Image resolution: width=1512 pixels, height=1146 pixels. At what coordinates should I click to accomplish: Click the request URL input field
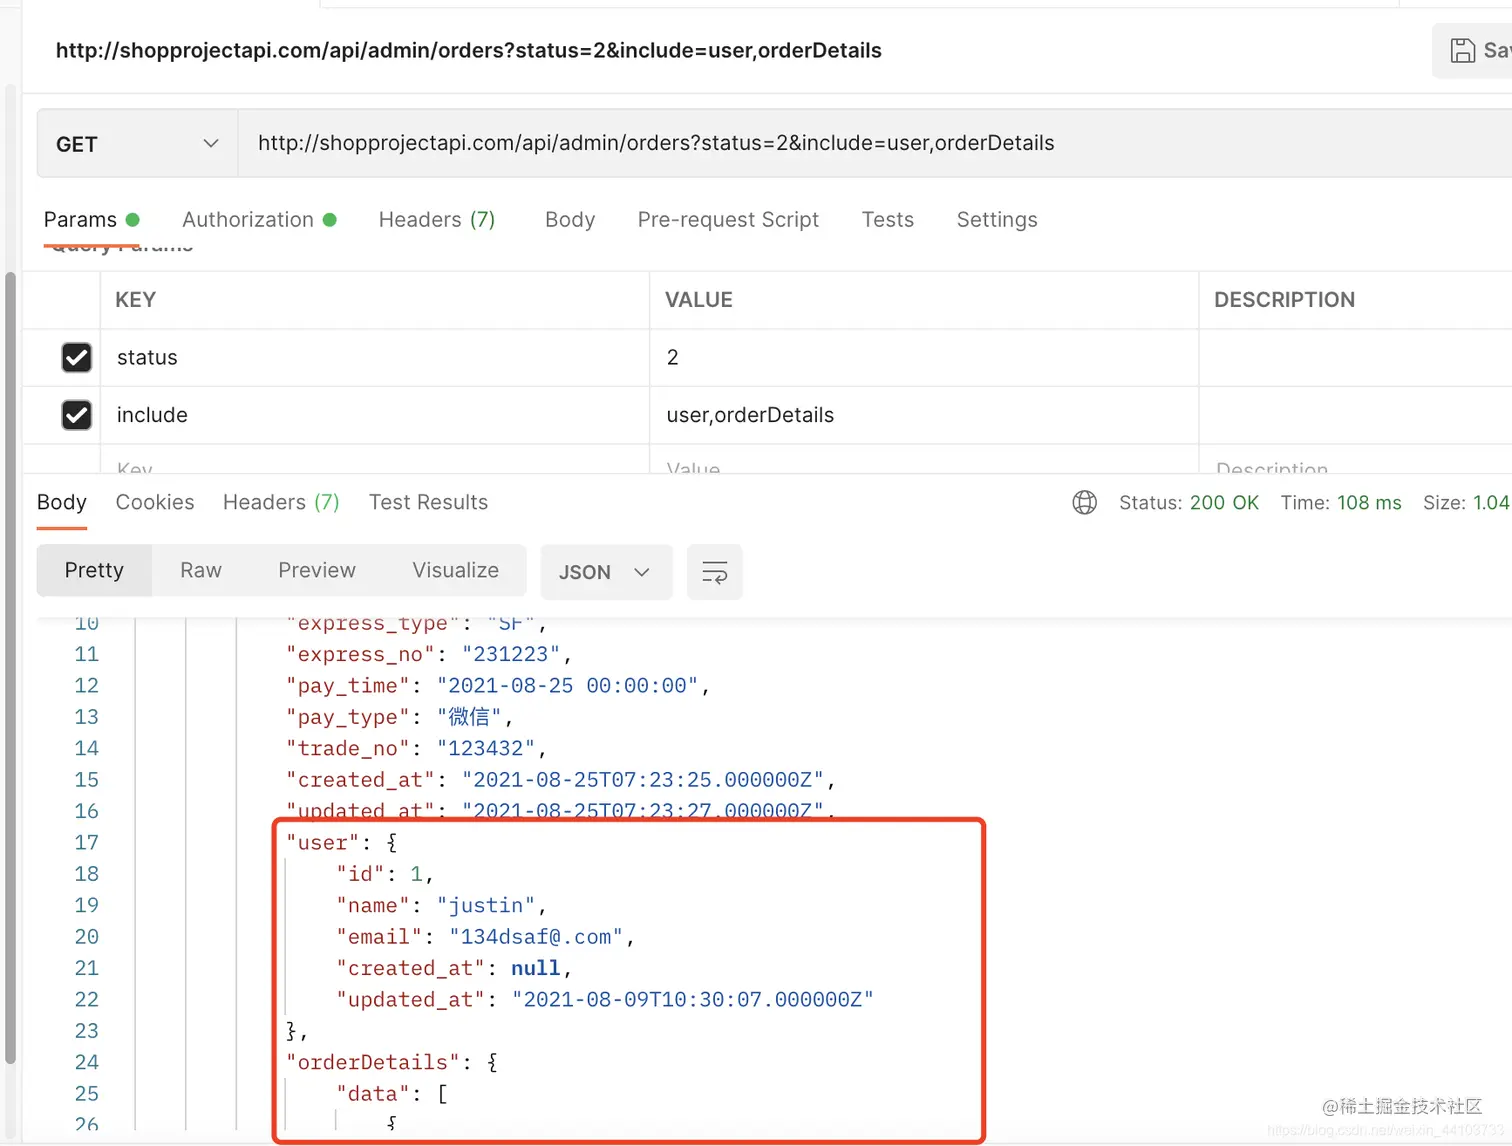(x=875, y=143)
